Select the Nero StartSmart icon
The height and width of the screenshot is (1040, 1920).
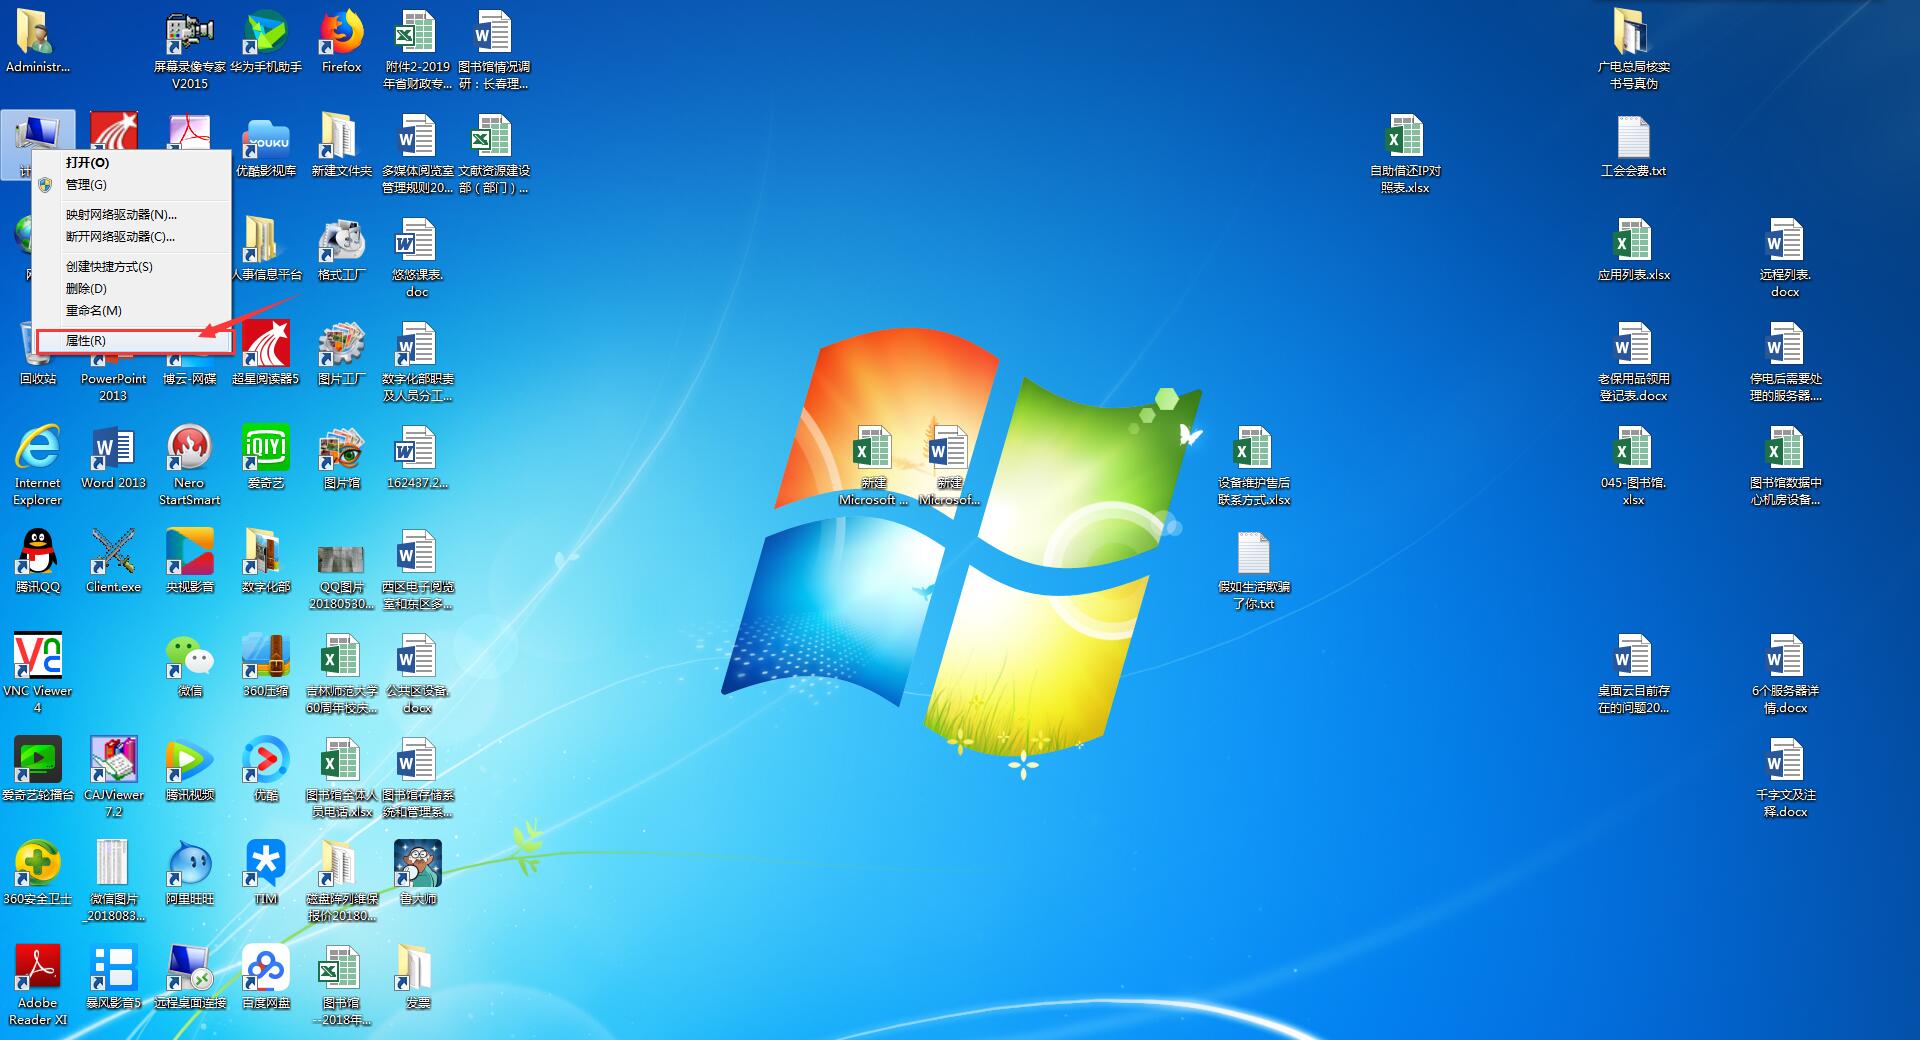click(x=190, y=466)
